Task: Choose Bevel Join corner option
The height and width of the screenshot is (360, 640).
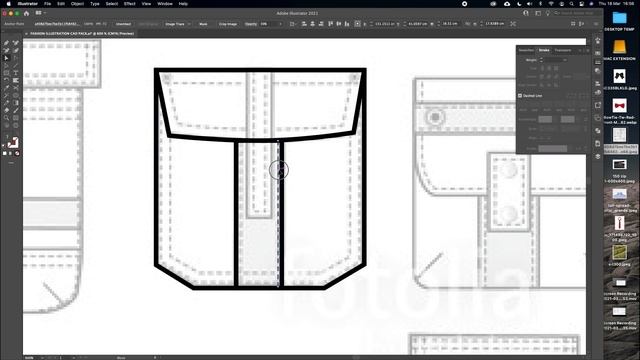Action: point(556,77)
